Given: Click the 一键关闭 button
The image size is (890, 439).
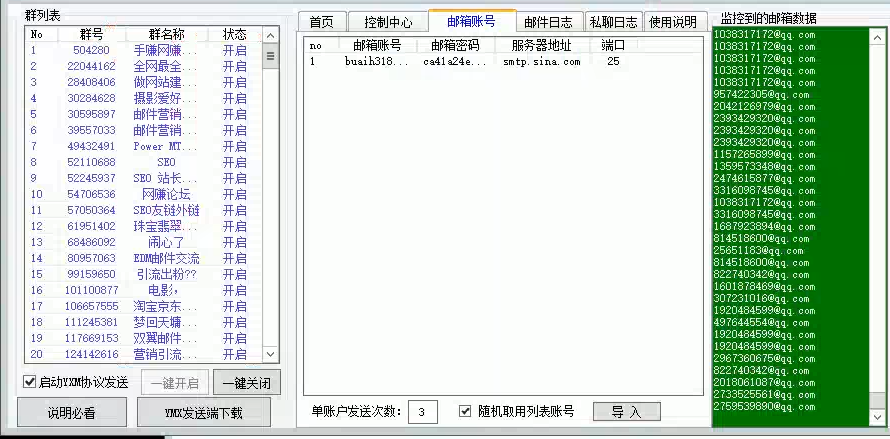Looking at the screenshot, I should click(246, 383).
